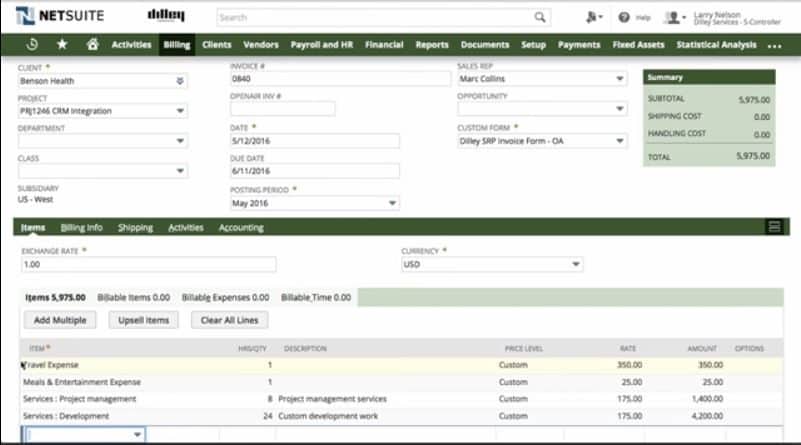This screenshot has width=801, height=445.
Task: Open the Payroll and HR menu
Action: (322, 45)
